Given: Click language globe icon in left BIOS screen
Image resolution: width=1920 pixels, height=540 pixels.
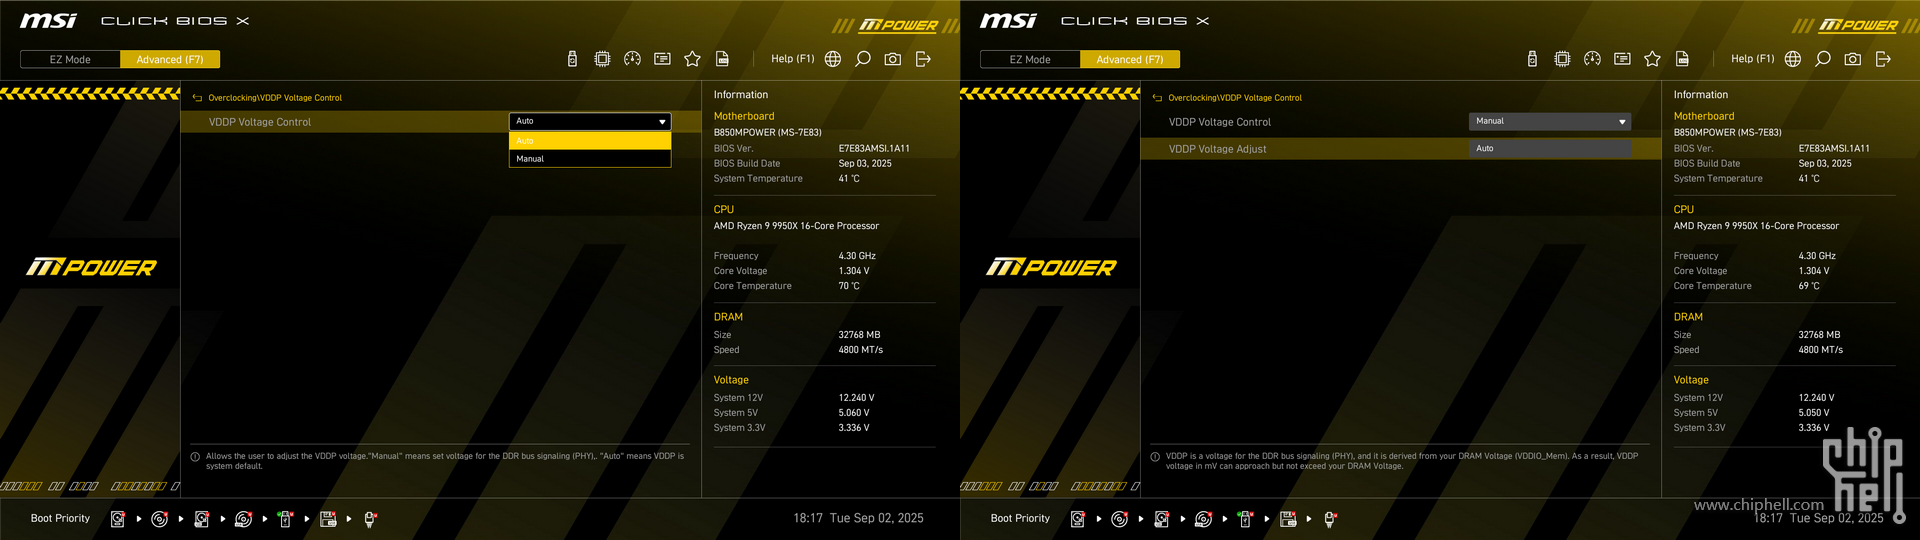Looking at the screenshot, I should coord(833,59).
